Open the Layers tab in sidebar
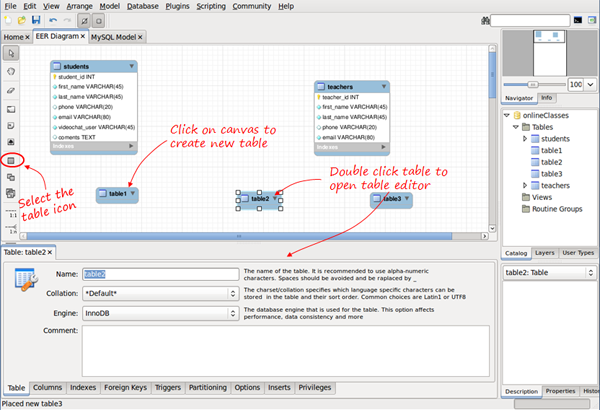Screen dimensions: 600x410 545,253
